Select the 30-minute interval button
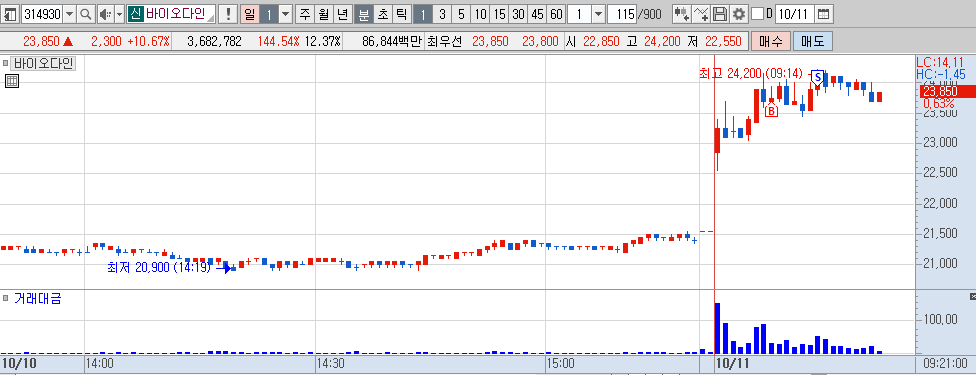The width and height of the screenshot is (976, 375). (518, 14)
